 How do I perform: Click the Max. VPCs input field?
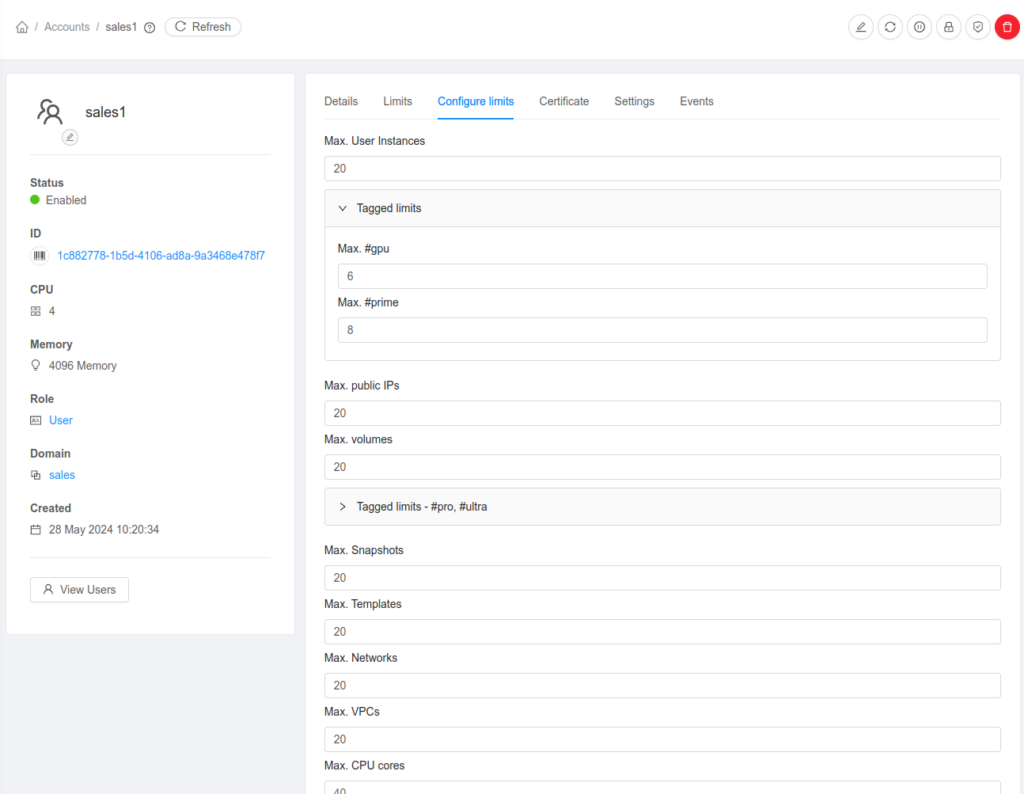662,739
